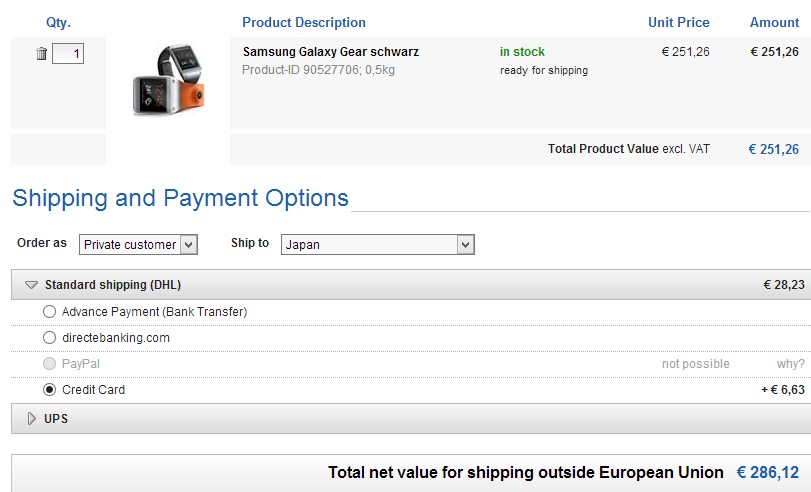This screenshot has width=811, height=492.
Task: Click the UPS section header label
Action: [x=56, y=419]
